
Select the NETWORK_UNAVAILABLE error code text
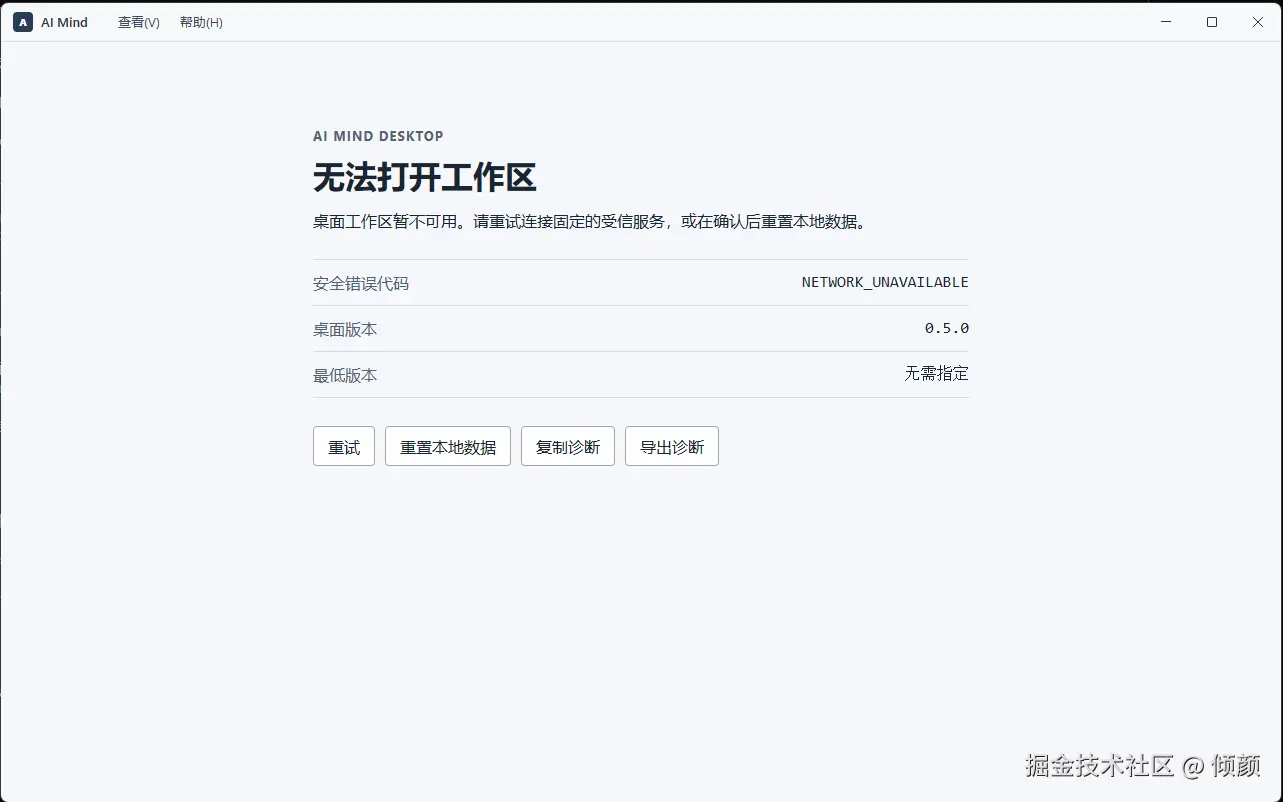tap(885, 282)
